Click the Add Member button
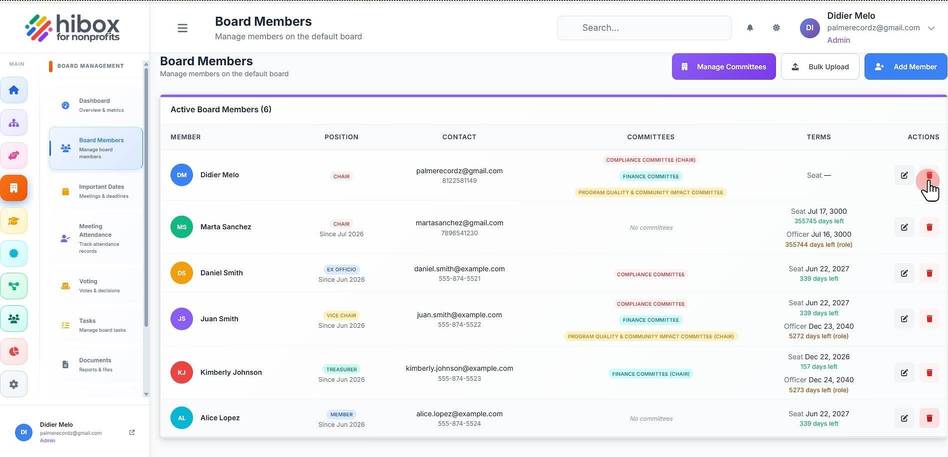This screenshot has width=948, height=457. click(906, 66)
